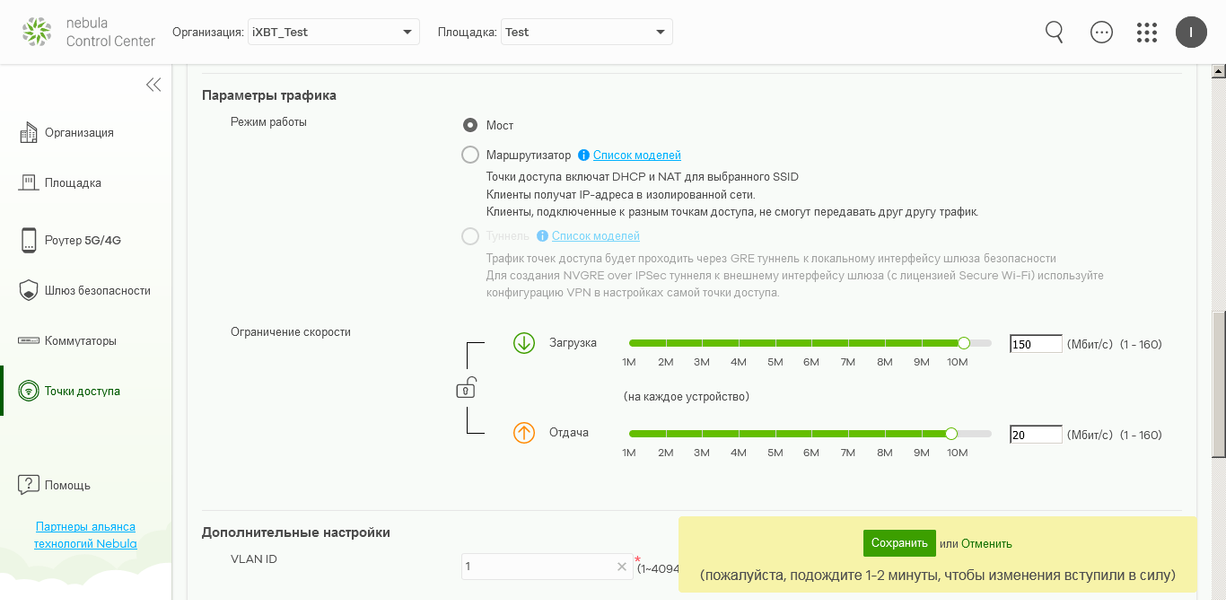Image resolution: width=1226 pixels, height=600 pixels.
Task: Collapse the sidebar with double chevron
Action: [153, 85]
